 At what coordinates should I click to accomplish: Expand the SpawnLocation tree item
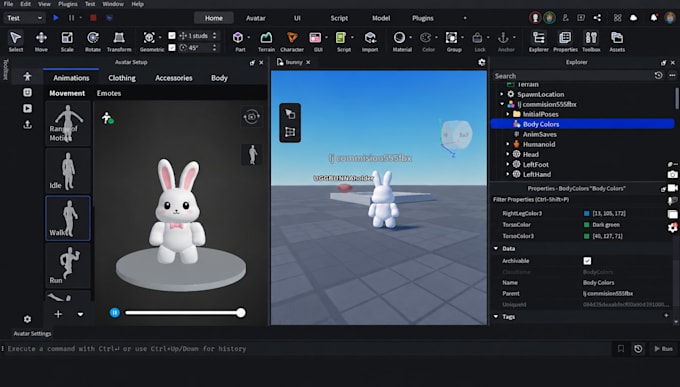tap(502, 94)
